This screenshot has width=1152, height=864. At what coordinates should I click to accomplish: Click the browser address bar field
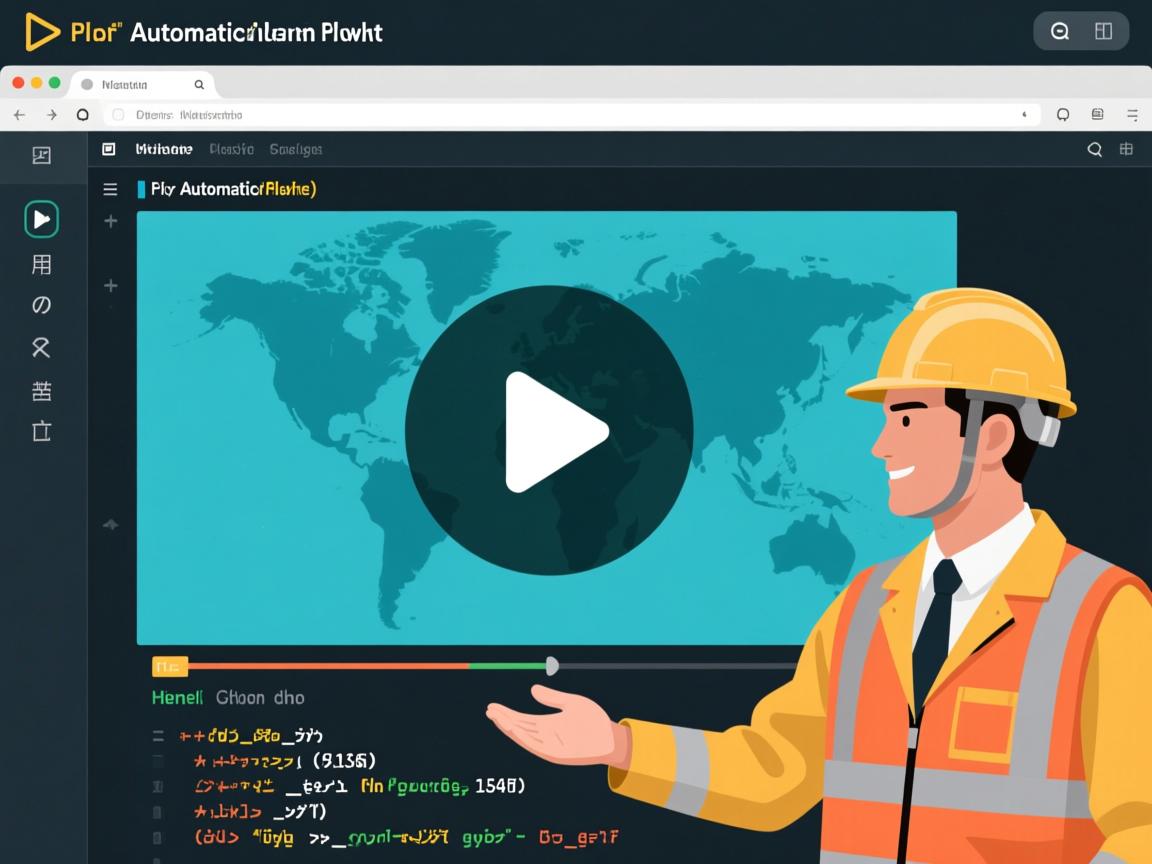click(x=580, y=115)
